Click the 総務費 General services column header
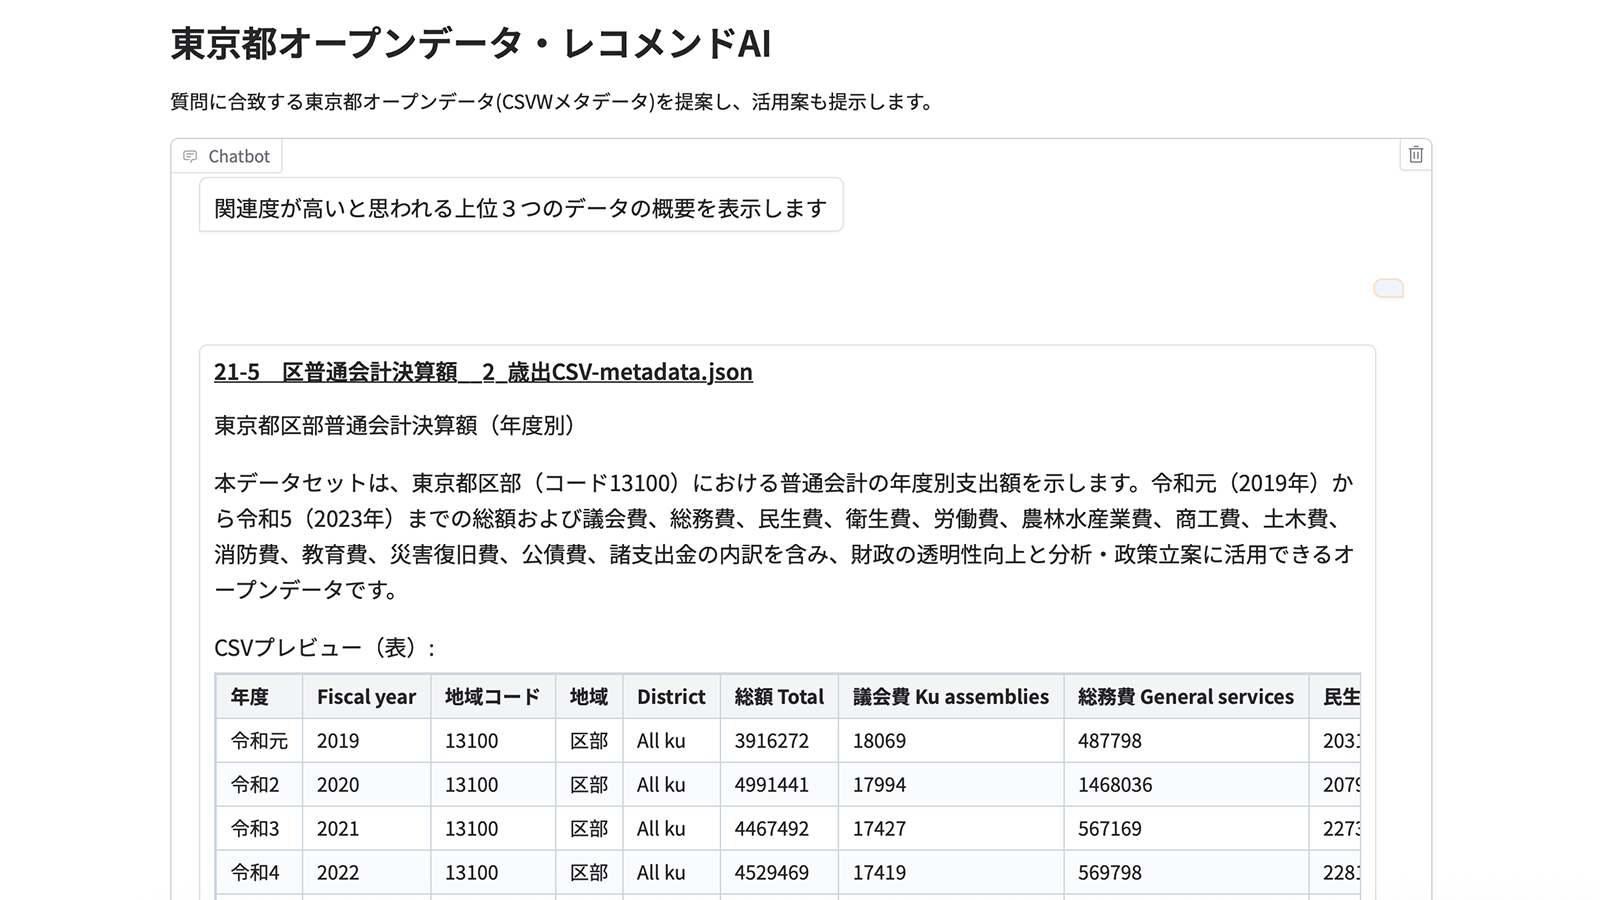Image resolution: width=1600 pixels, height=900 pixels. click(x=1186, y=697)
